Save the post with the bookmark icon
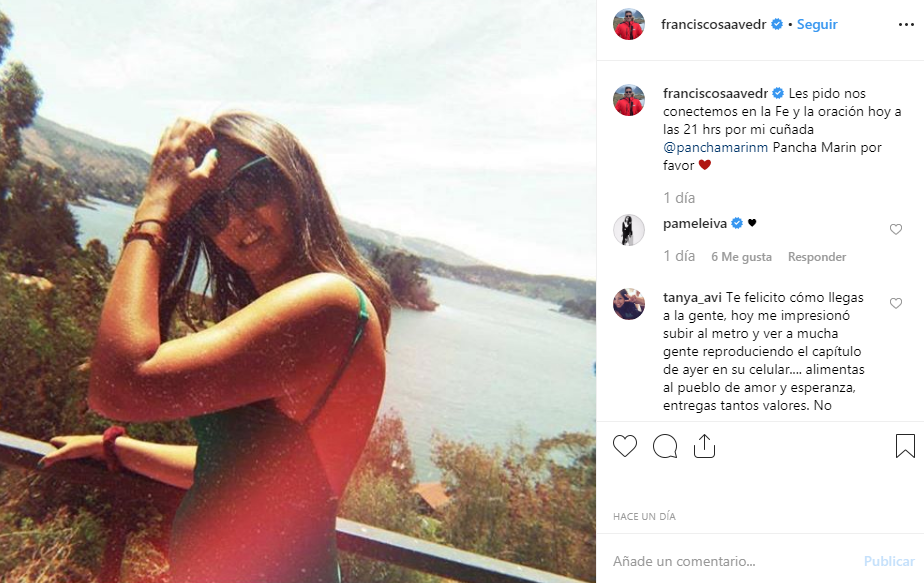924x583 pixels. pos(905,446)
